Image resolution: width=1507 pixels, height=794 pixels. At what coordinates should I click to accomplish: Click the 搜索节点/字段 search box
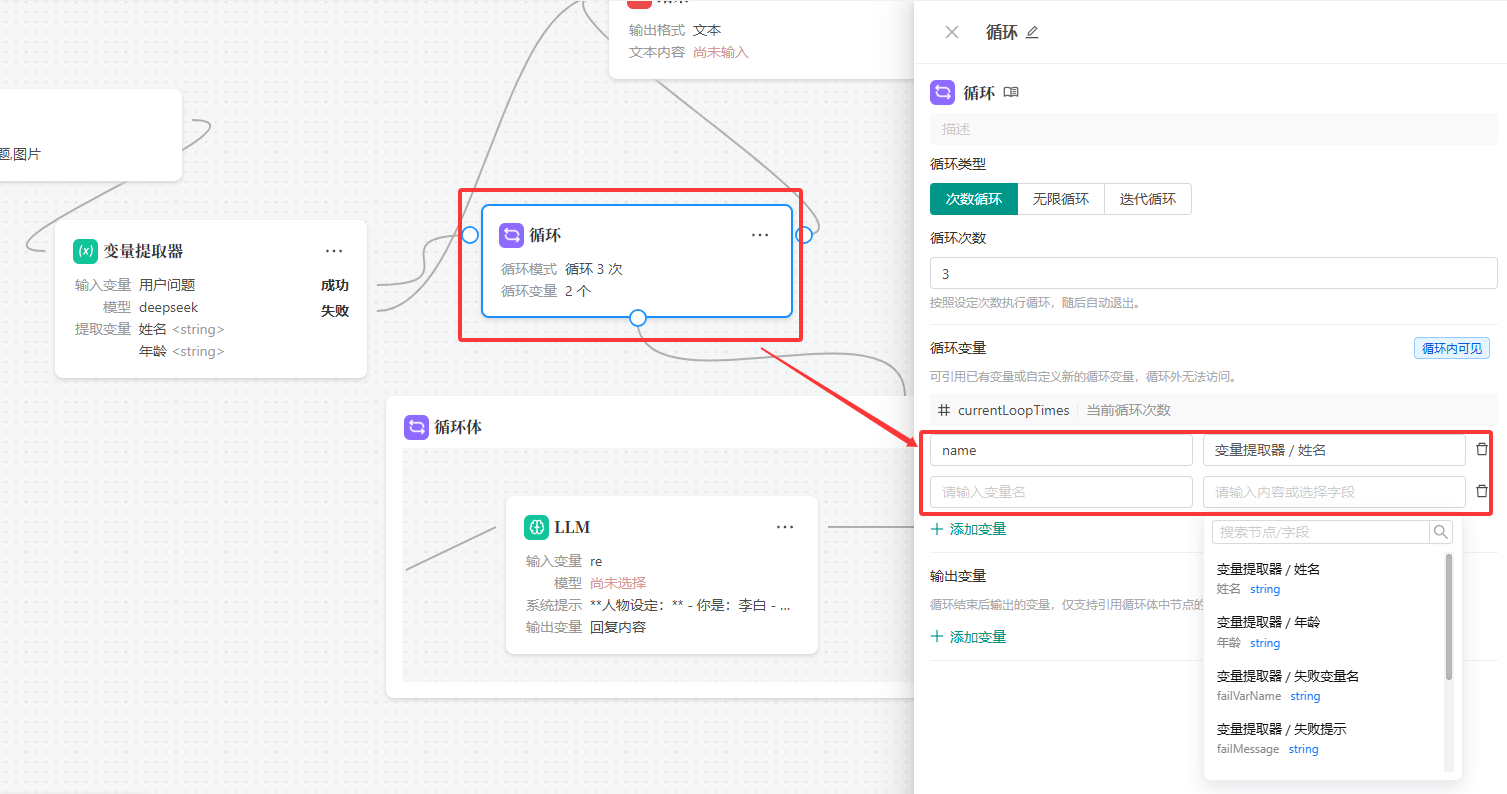pyautogui.click(x=1320, y=532)
